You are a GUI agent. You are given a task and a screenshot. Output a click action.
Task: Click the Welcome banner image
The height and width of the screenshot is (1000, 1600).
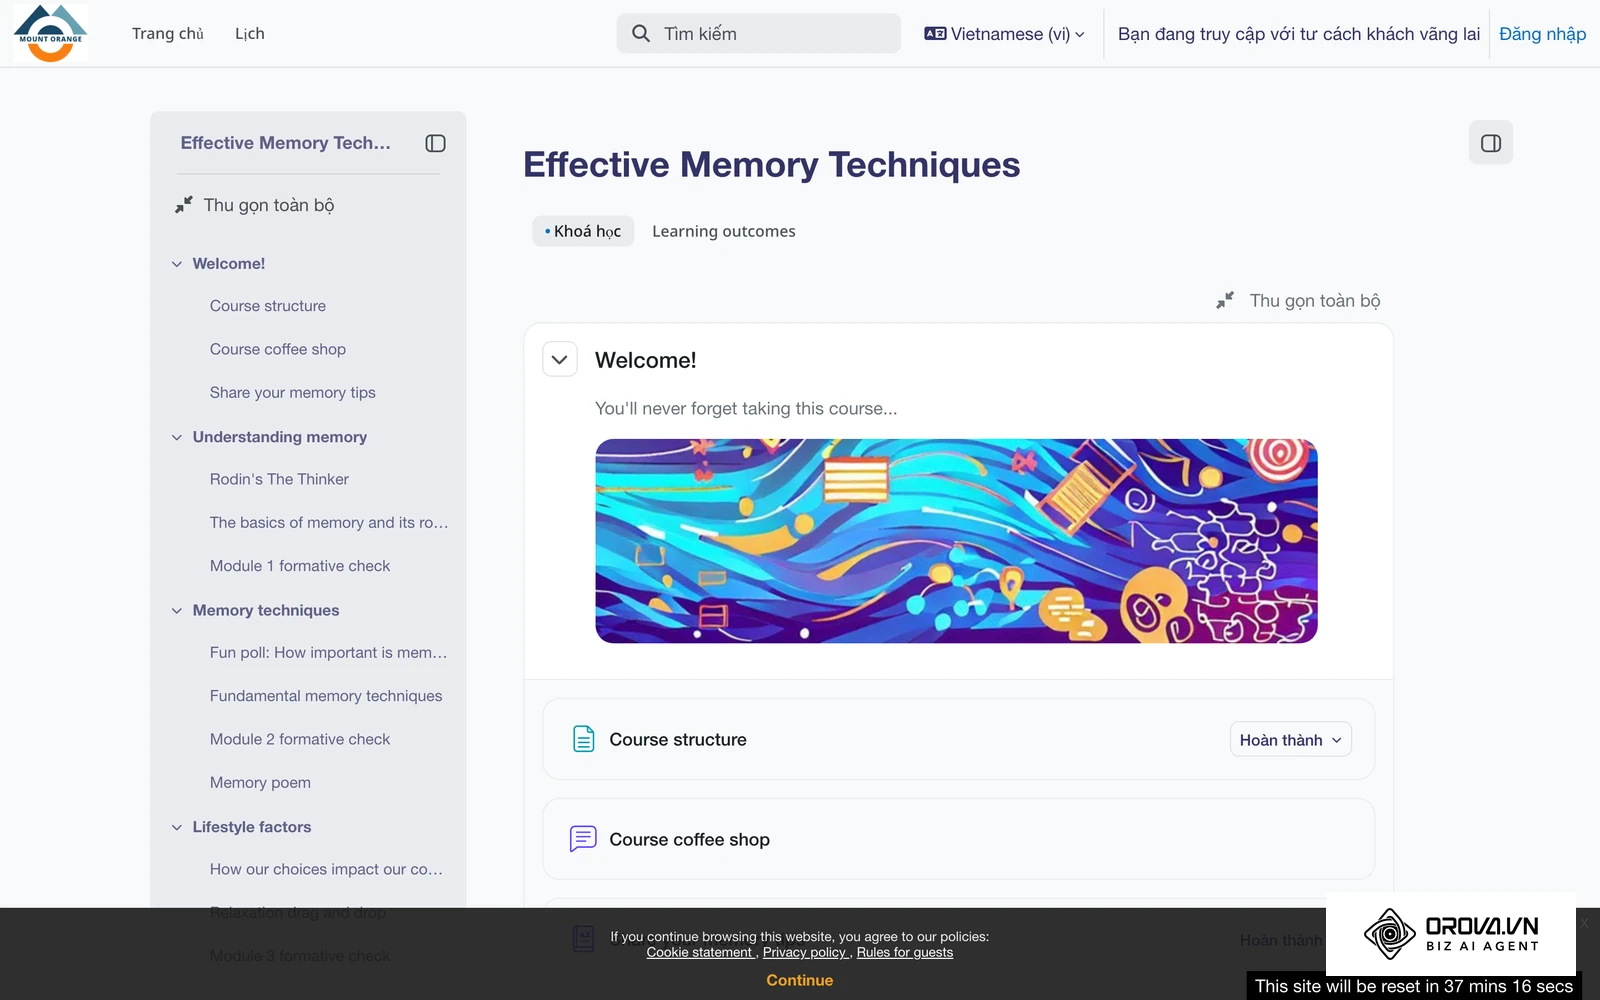pyautogui.click(x=956, y=541)
